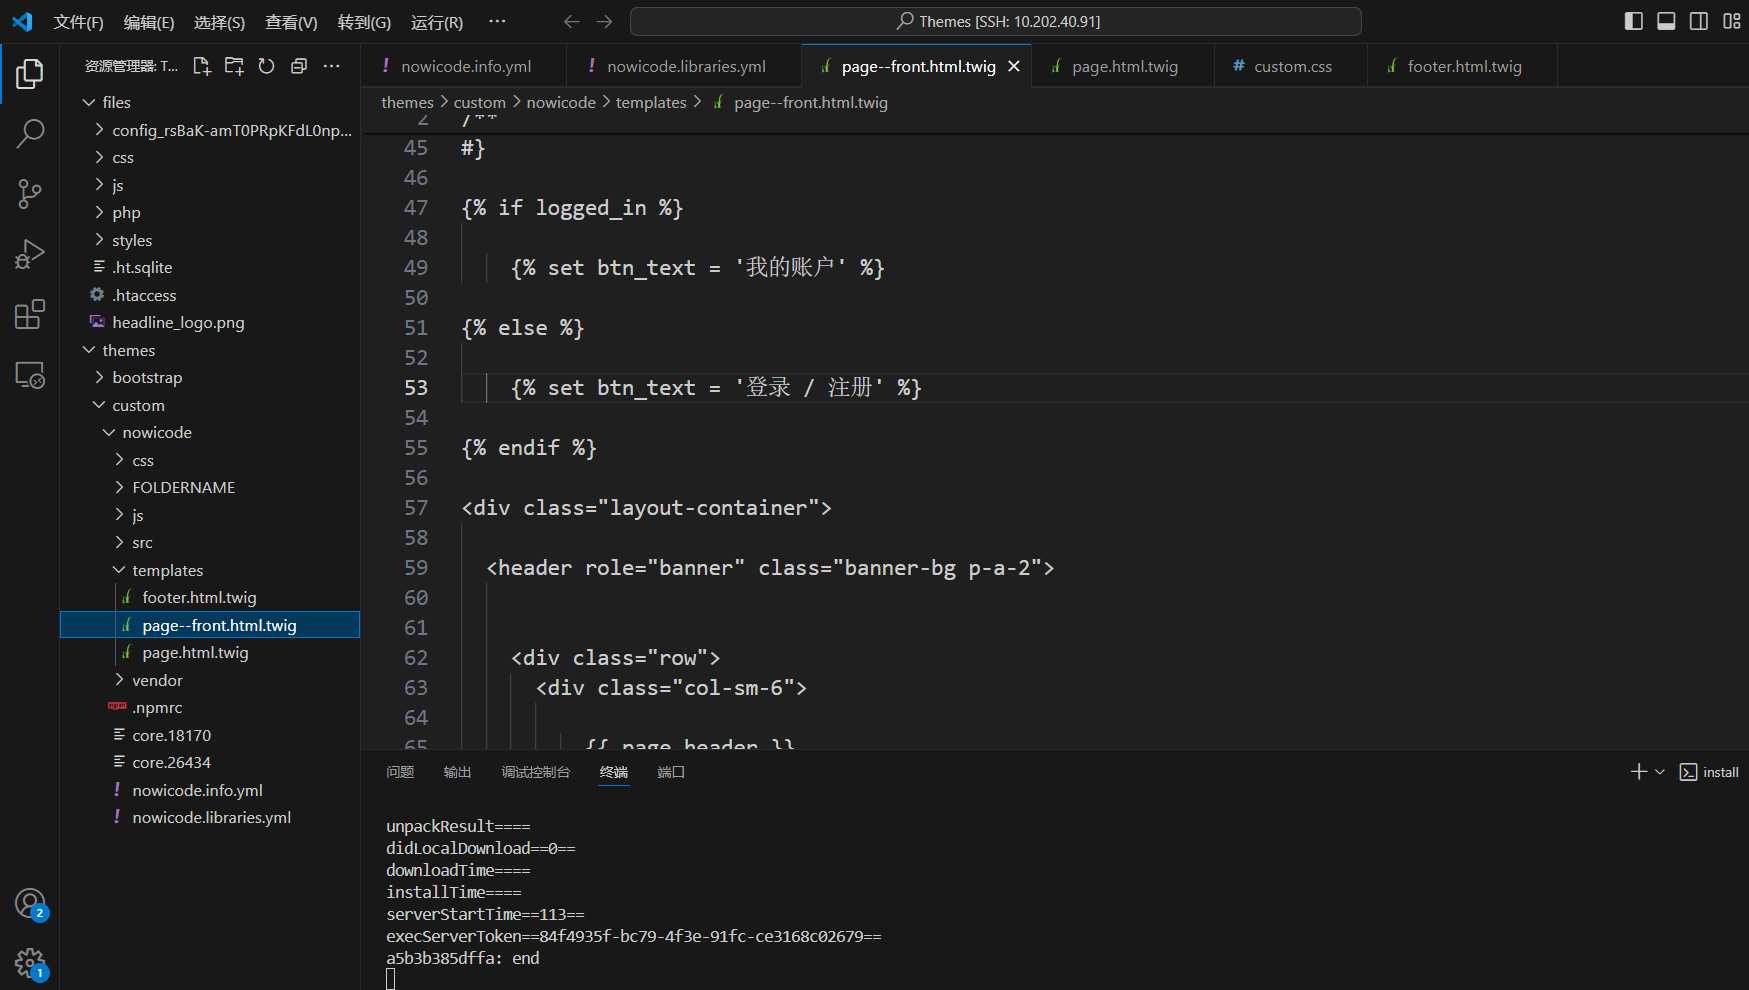Switch to 问题 panel tab

[x=400, y=772]
